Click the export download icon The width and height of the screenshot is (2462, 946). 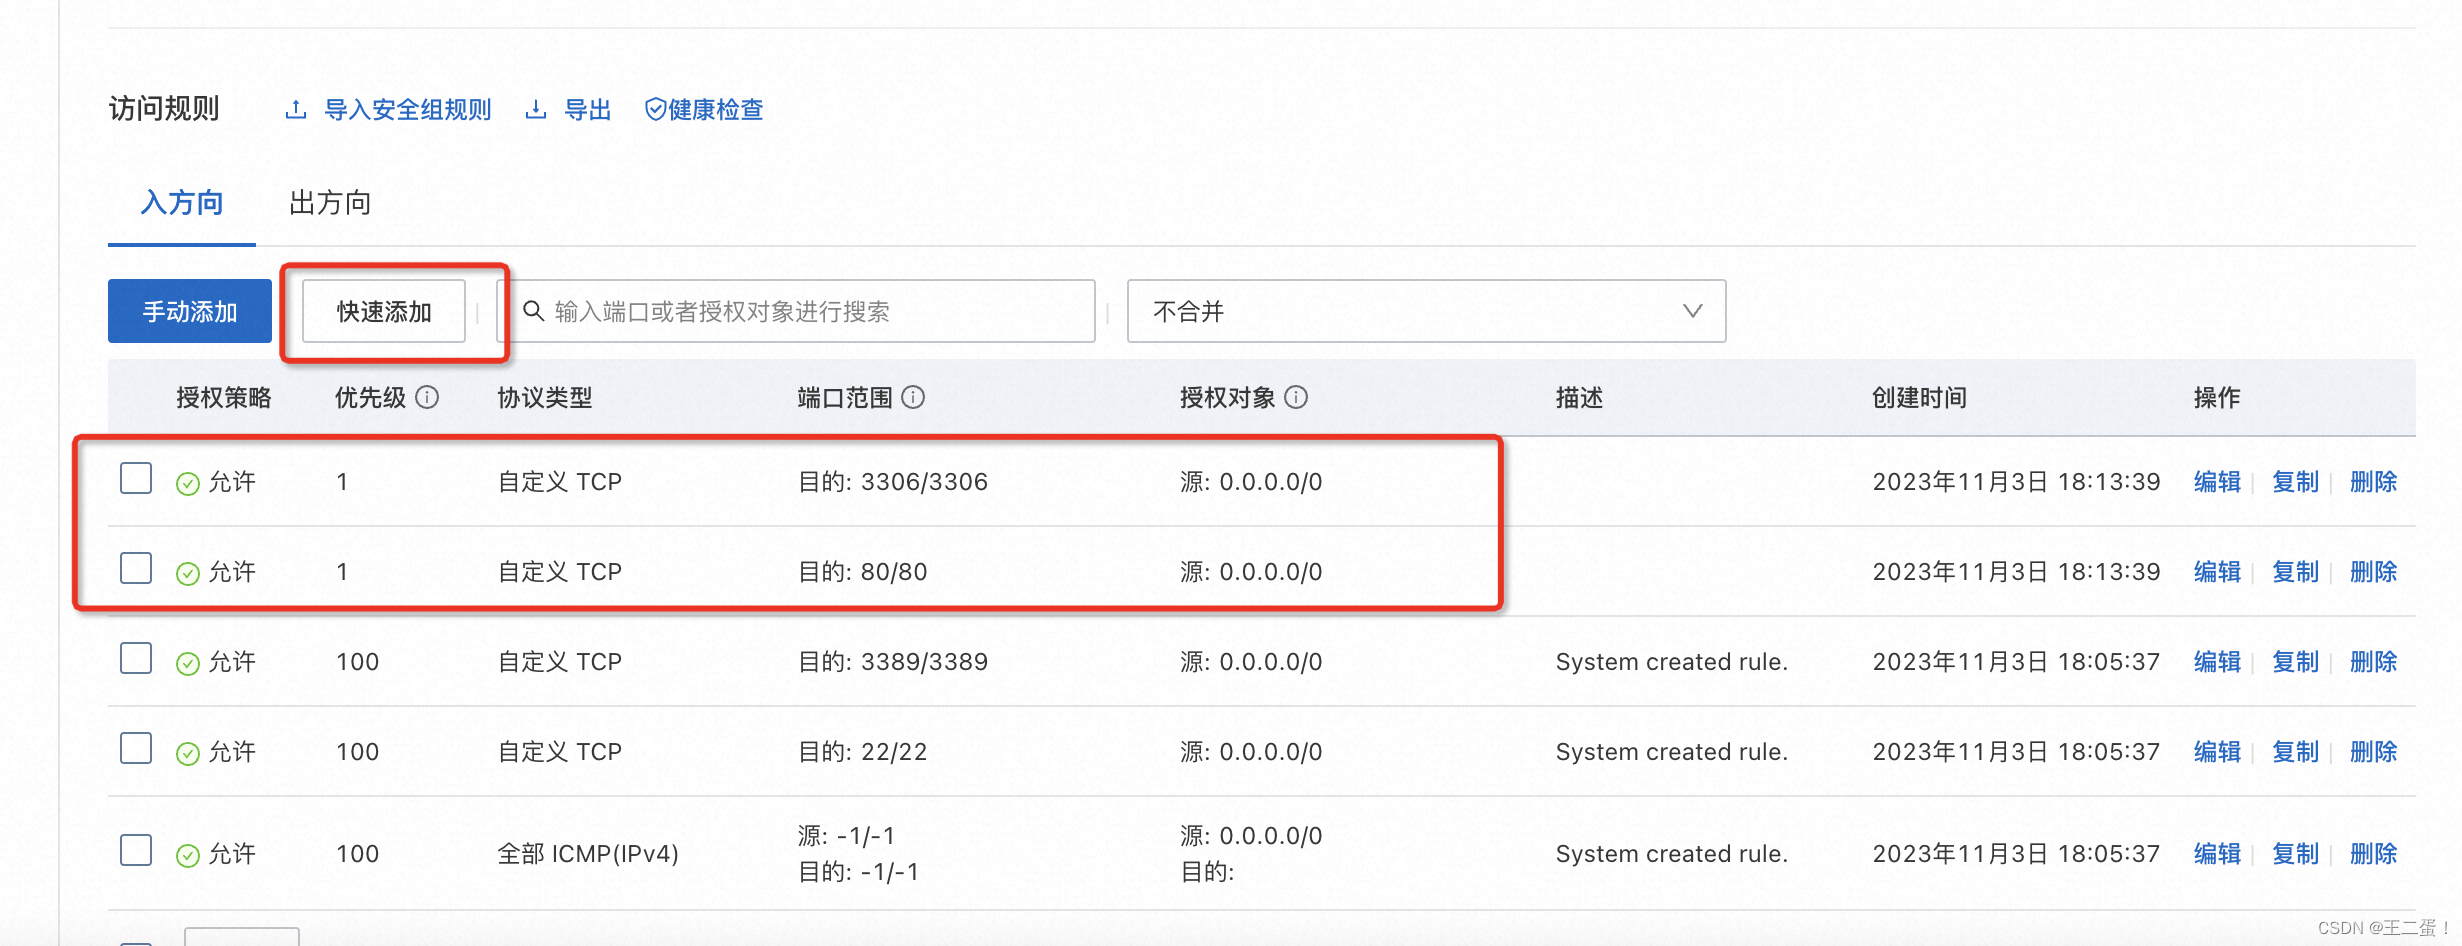[x=536, y=109]
